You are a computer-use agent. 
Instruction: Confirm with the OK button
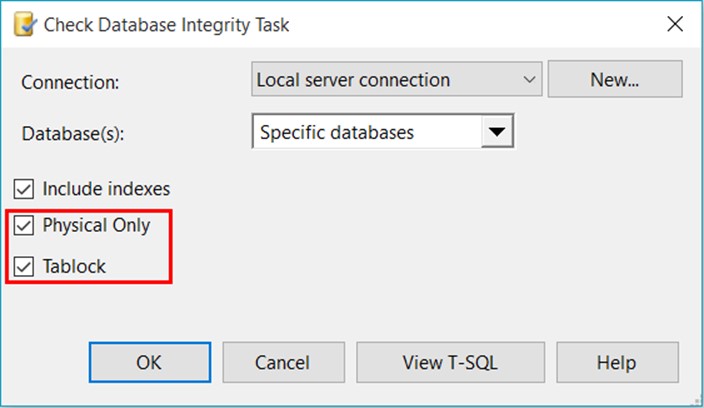point(149,362)
